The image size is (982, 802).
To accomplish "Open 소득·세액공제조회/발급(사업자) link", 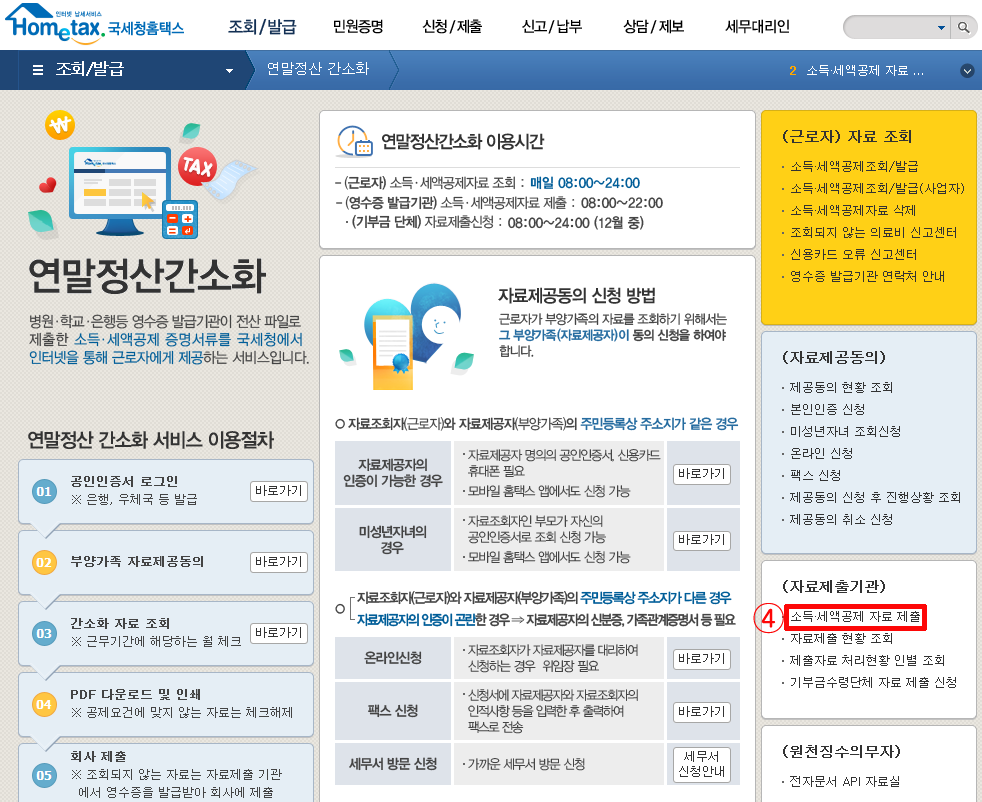I will [877, 188].
